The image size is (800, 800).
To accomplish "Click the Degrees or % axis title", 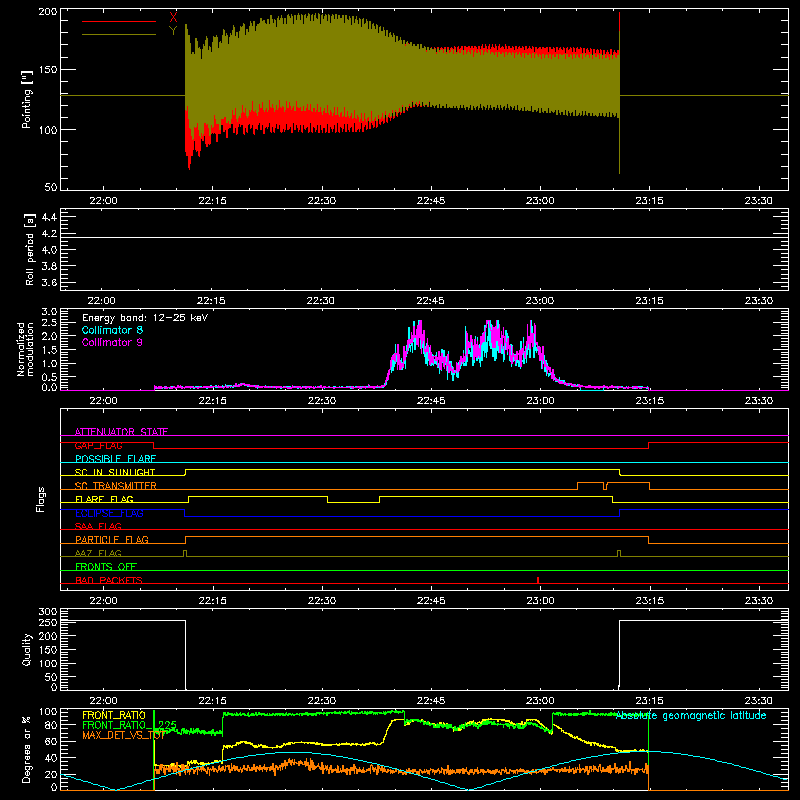I will 26,749.
